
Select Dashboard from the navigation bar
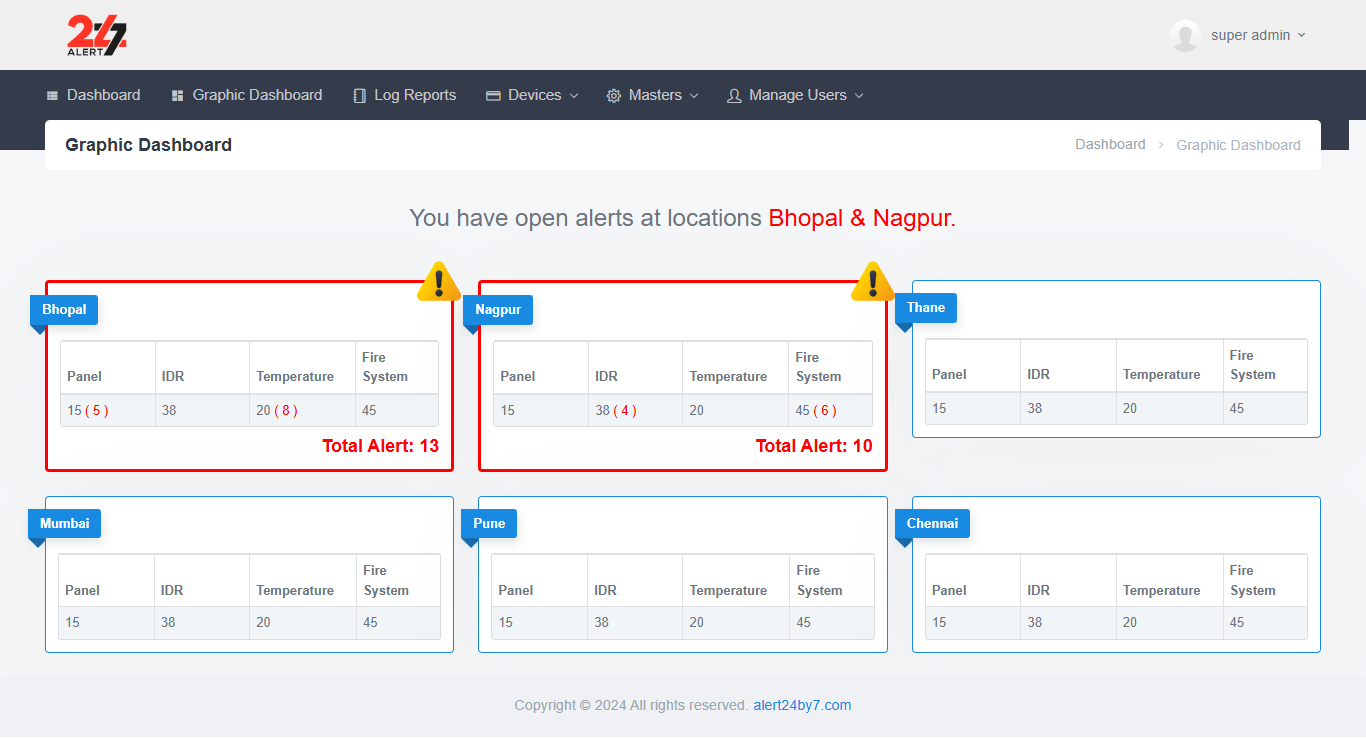pyautogui.click(x=103, y=95)
